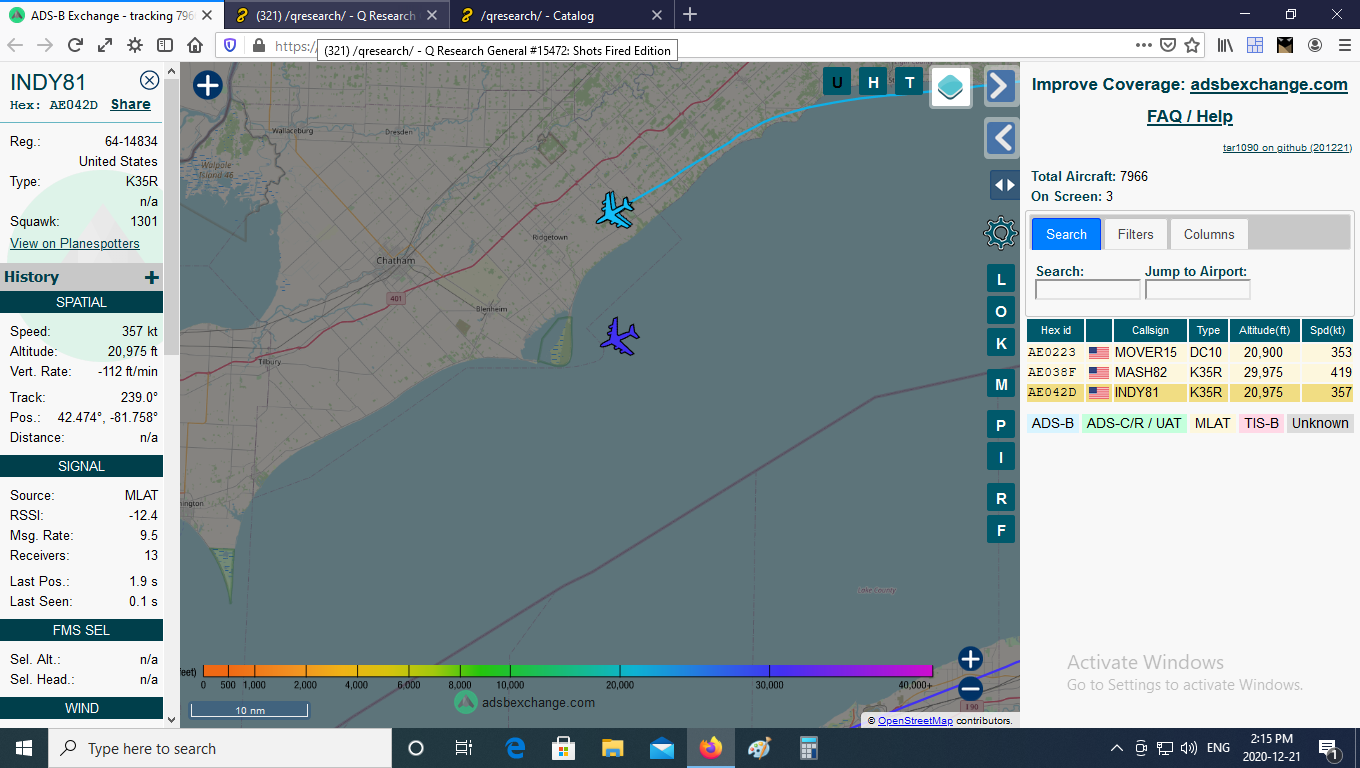1360x768 pixels.
Task: Expand the History section
Action: pyautogui.click(x=151, y=277)
